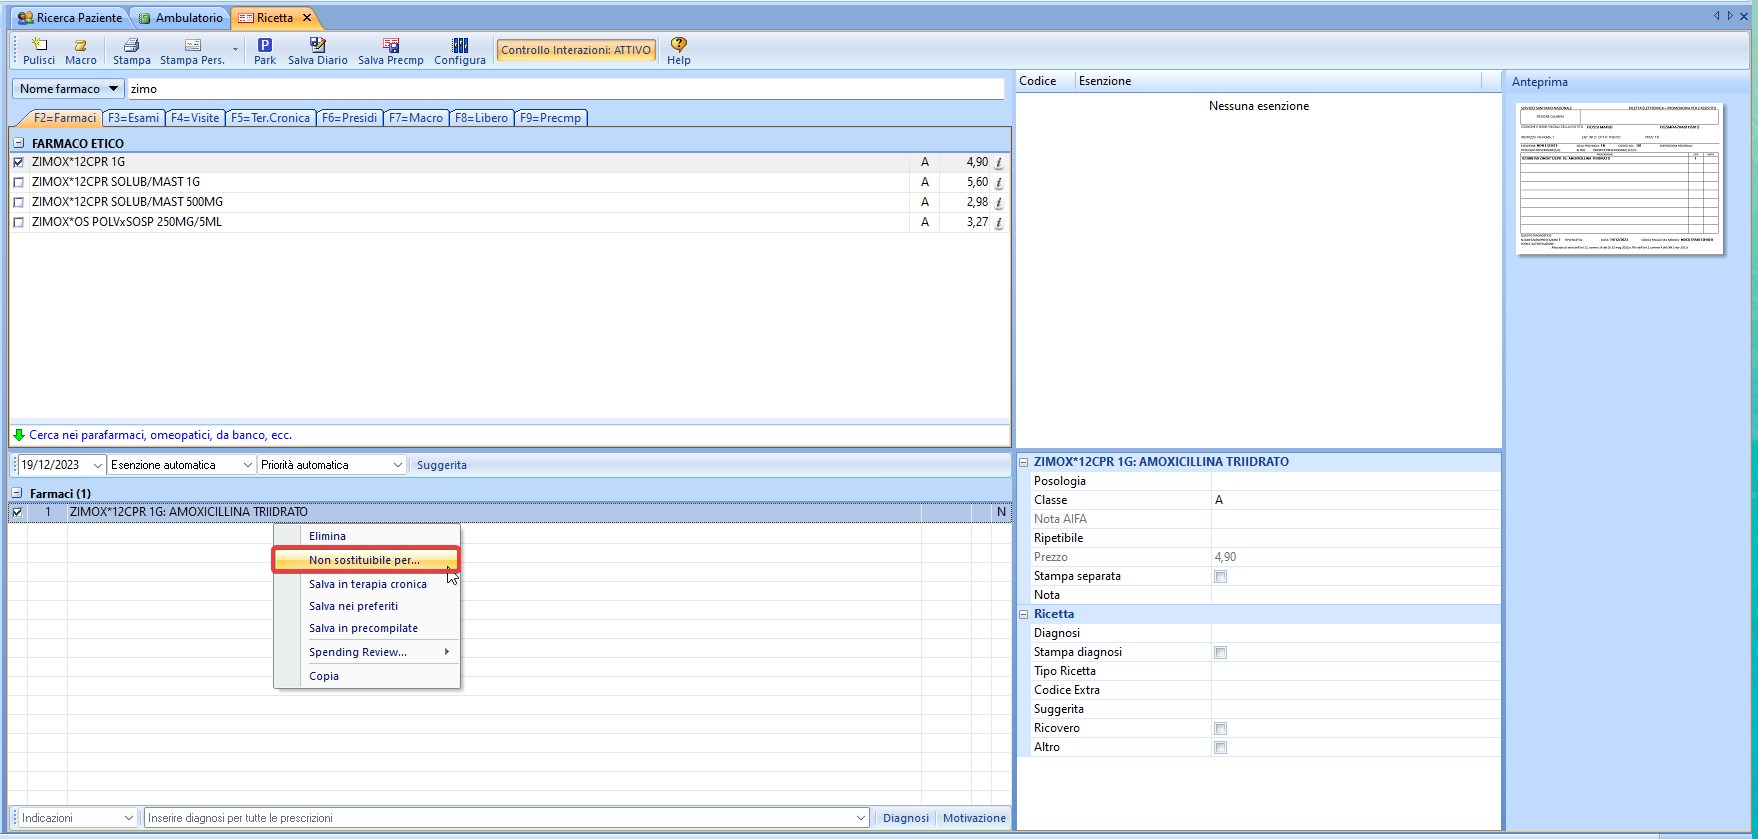Click the prescription preview thumbnail
This screenshot has width=1758, height=839.
tap(1620, 178)
